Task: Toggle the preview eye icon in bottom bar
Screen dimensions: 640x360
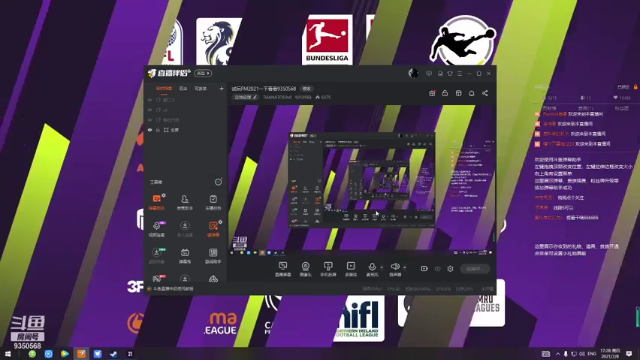Action: [437, 269]
